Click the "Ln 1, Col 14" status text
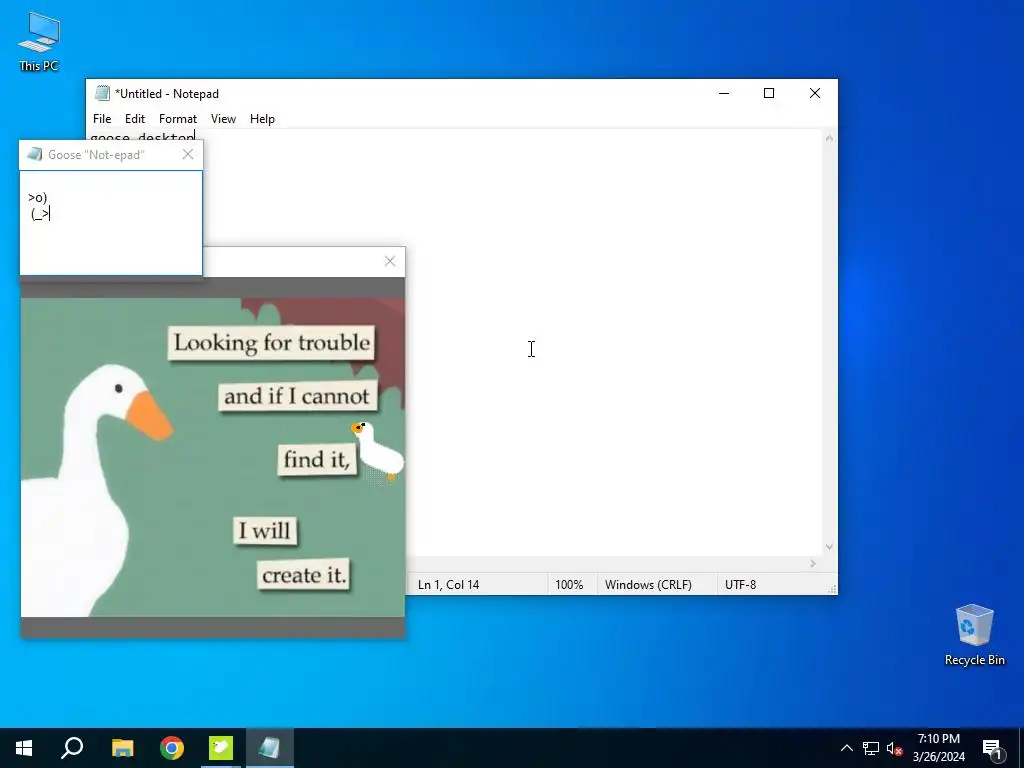The height and width of the screenshot is (768, 1024). (449, 584)
